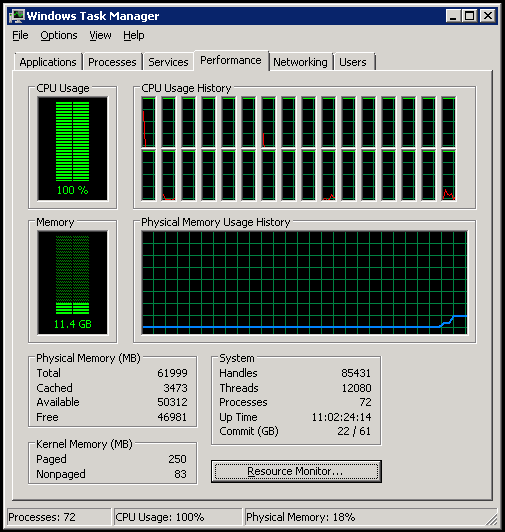Open Resource Monitor

(296, 471)
